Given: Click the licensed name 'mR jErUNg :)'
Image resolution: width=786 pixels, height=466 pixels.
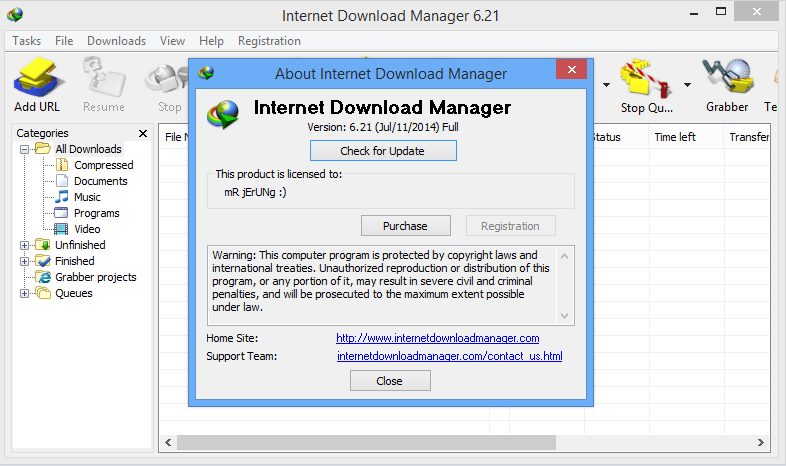Looking at the screenshot, I should point(255,192).
